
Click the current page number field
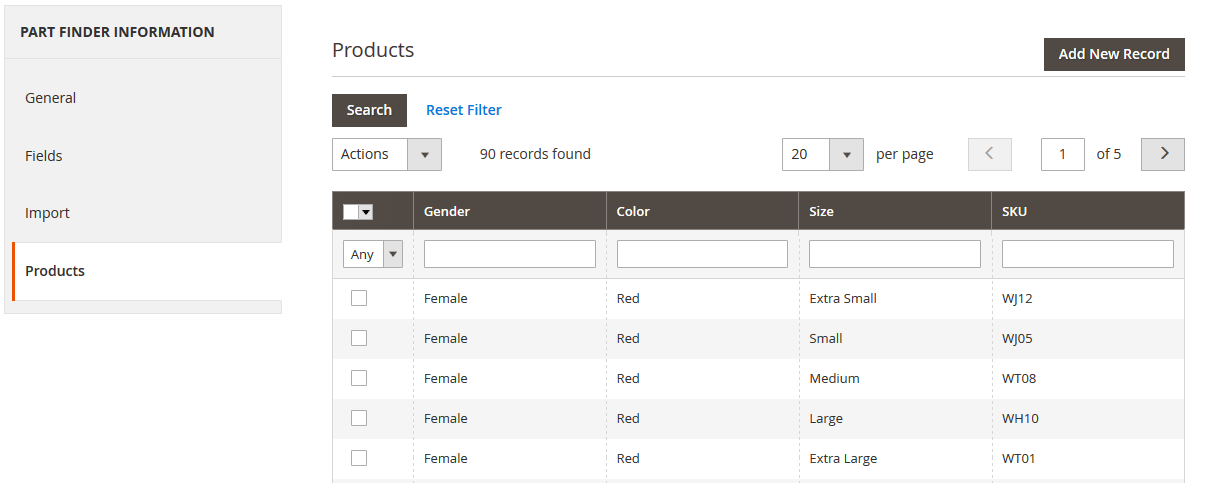(x=1062, y=154)
